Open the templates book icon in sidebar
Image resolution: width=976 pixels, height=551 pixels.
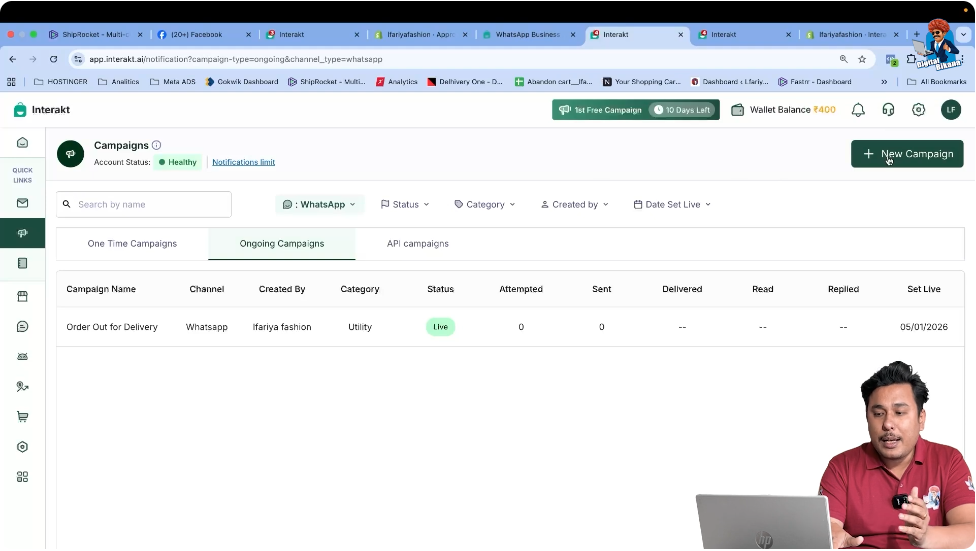(x=22, y=263)
